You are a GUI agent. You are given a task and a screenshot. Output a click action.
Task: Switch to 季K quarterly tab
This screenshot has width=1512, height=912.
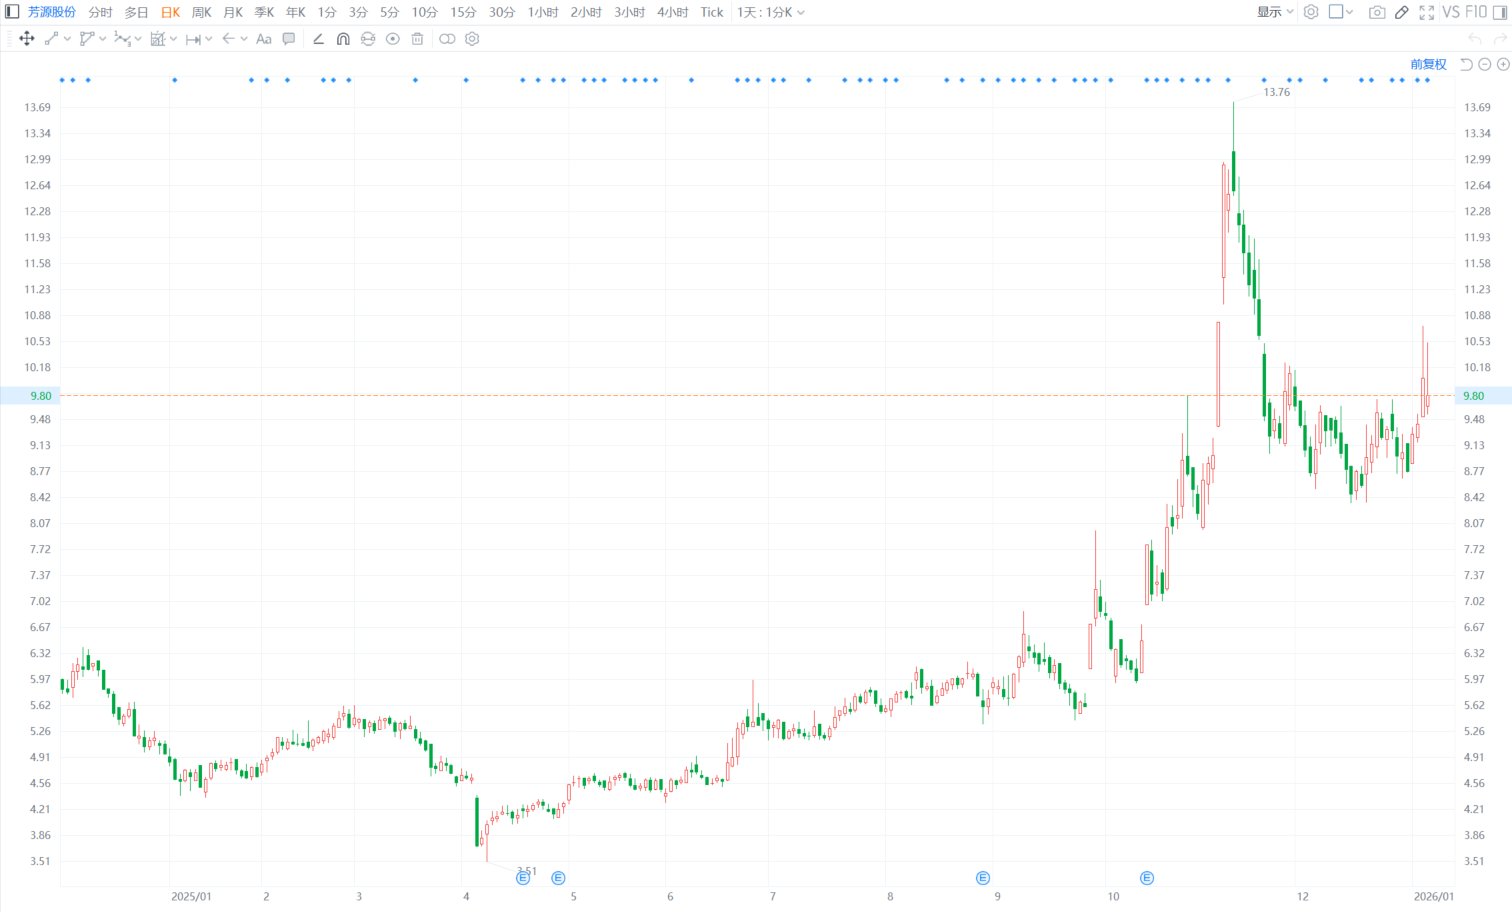point(264,12)
